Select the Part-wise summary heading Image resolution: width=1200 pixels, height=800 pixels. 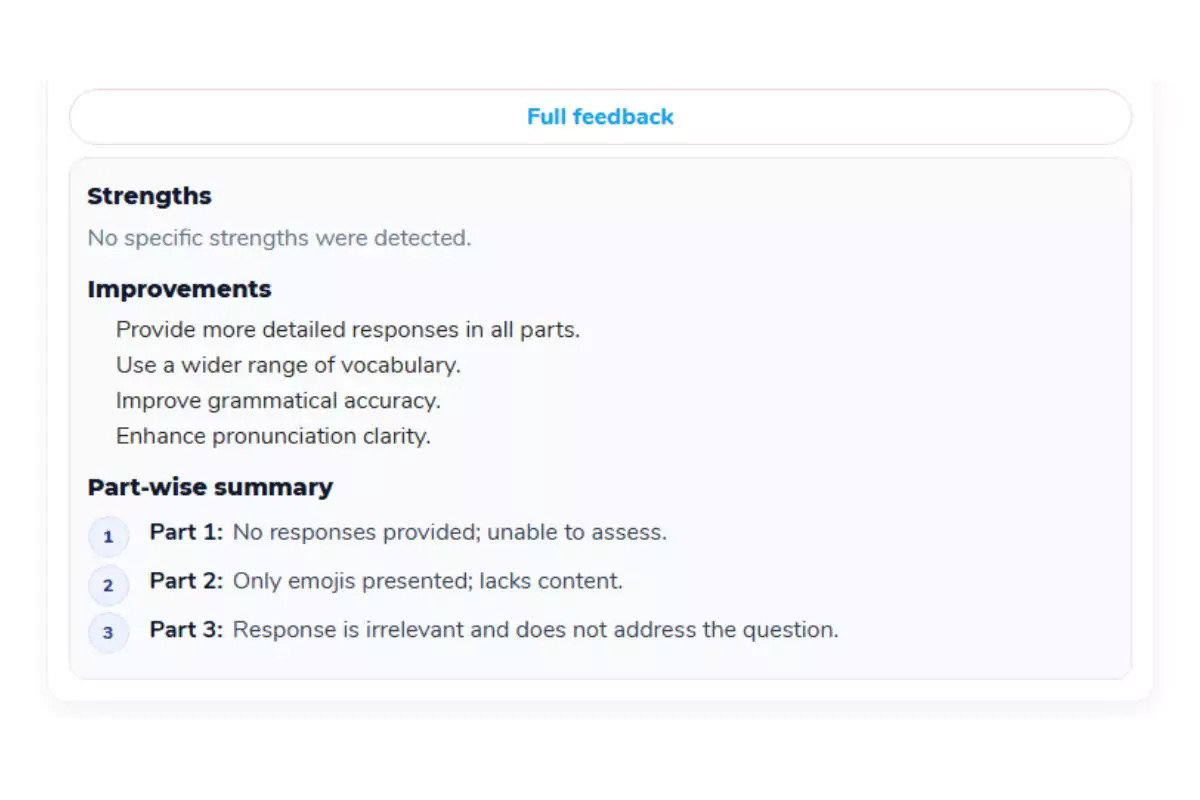(210, 487)
